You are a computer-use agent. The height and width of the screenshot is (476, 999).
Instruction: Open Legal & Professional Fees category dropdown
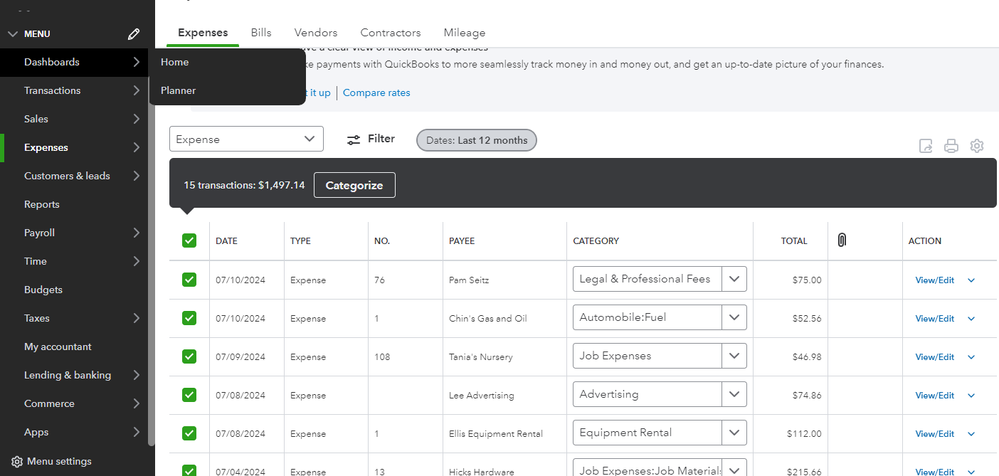(x=734, y=279)
